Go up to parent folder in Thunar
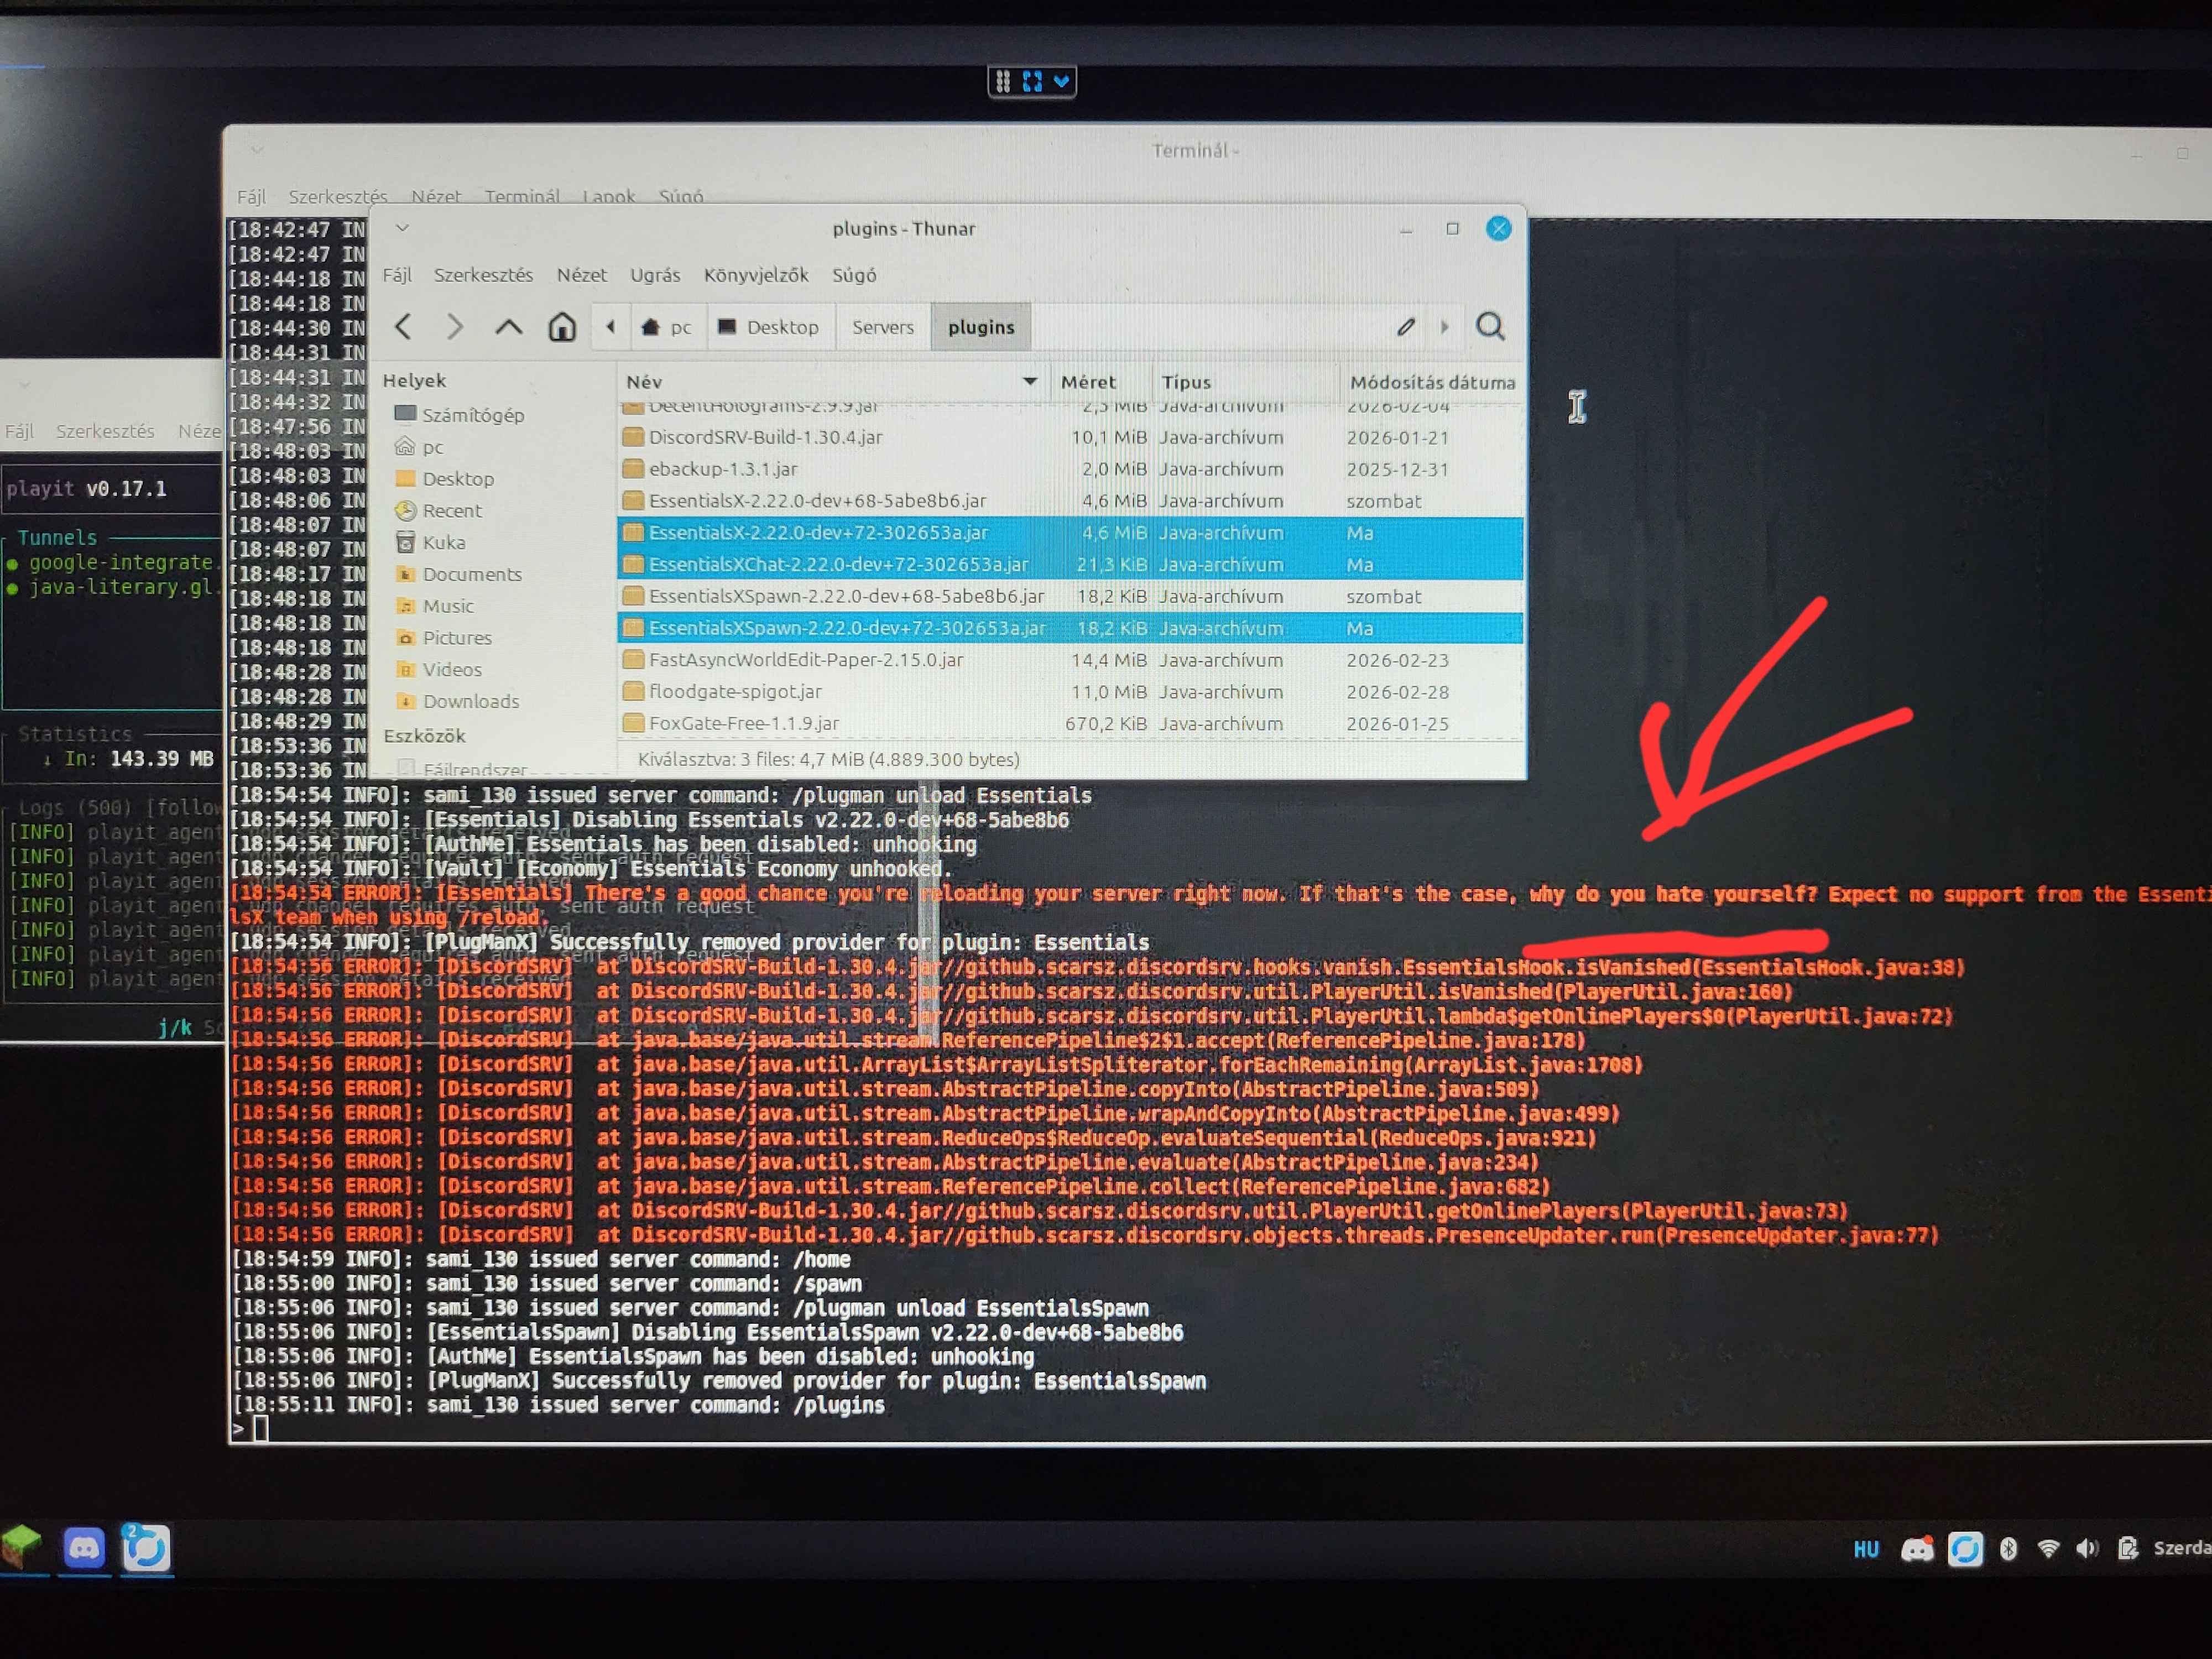 click(509, 326)
